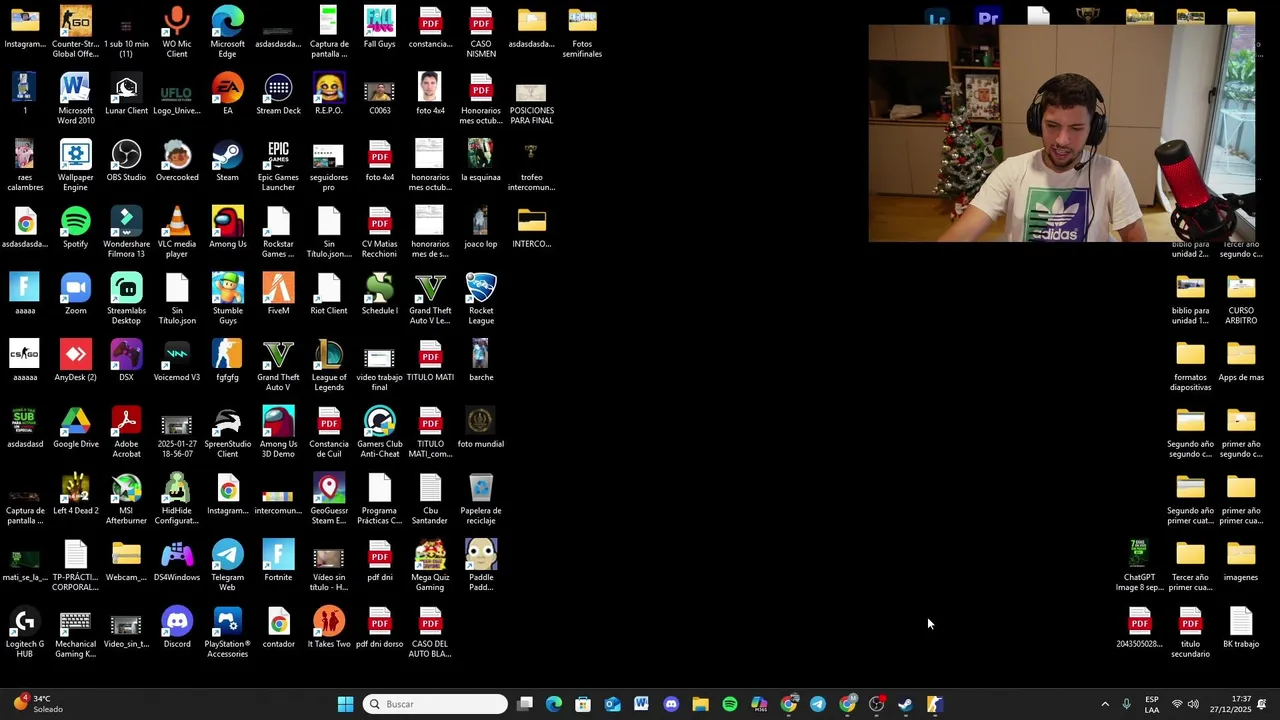Open the Steam desktop shortcut
The image size is (1280, 720).
(227, 161)
